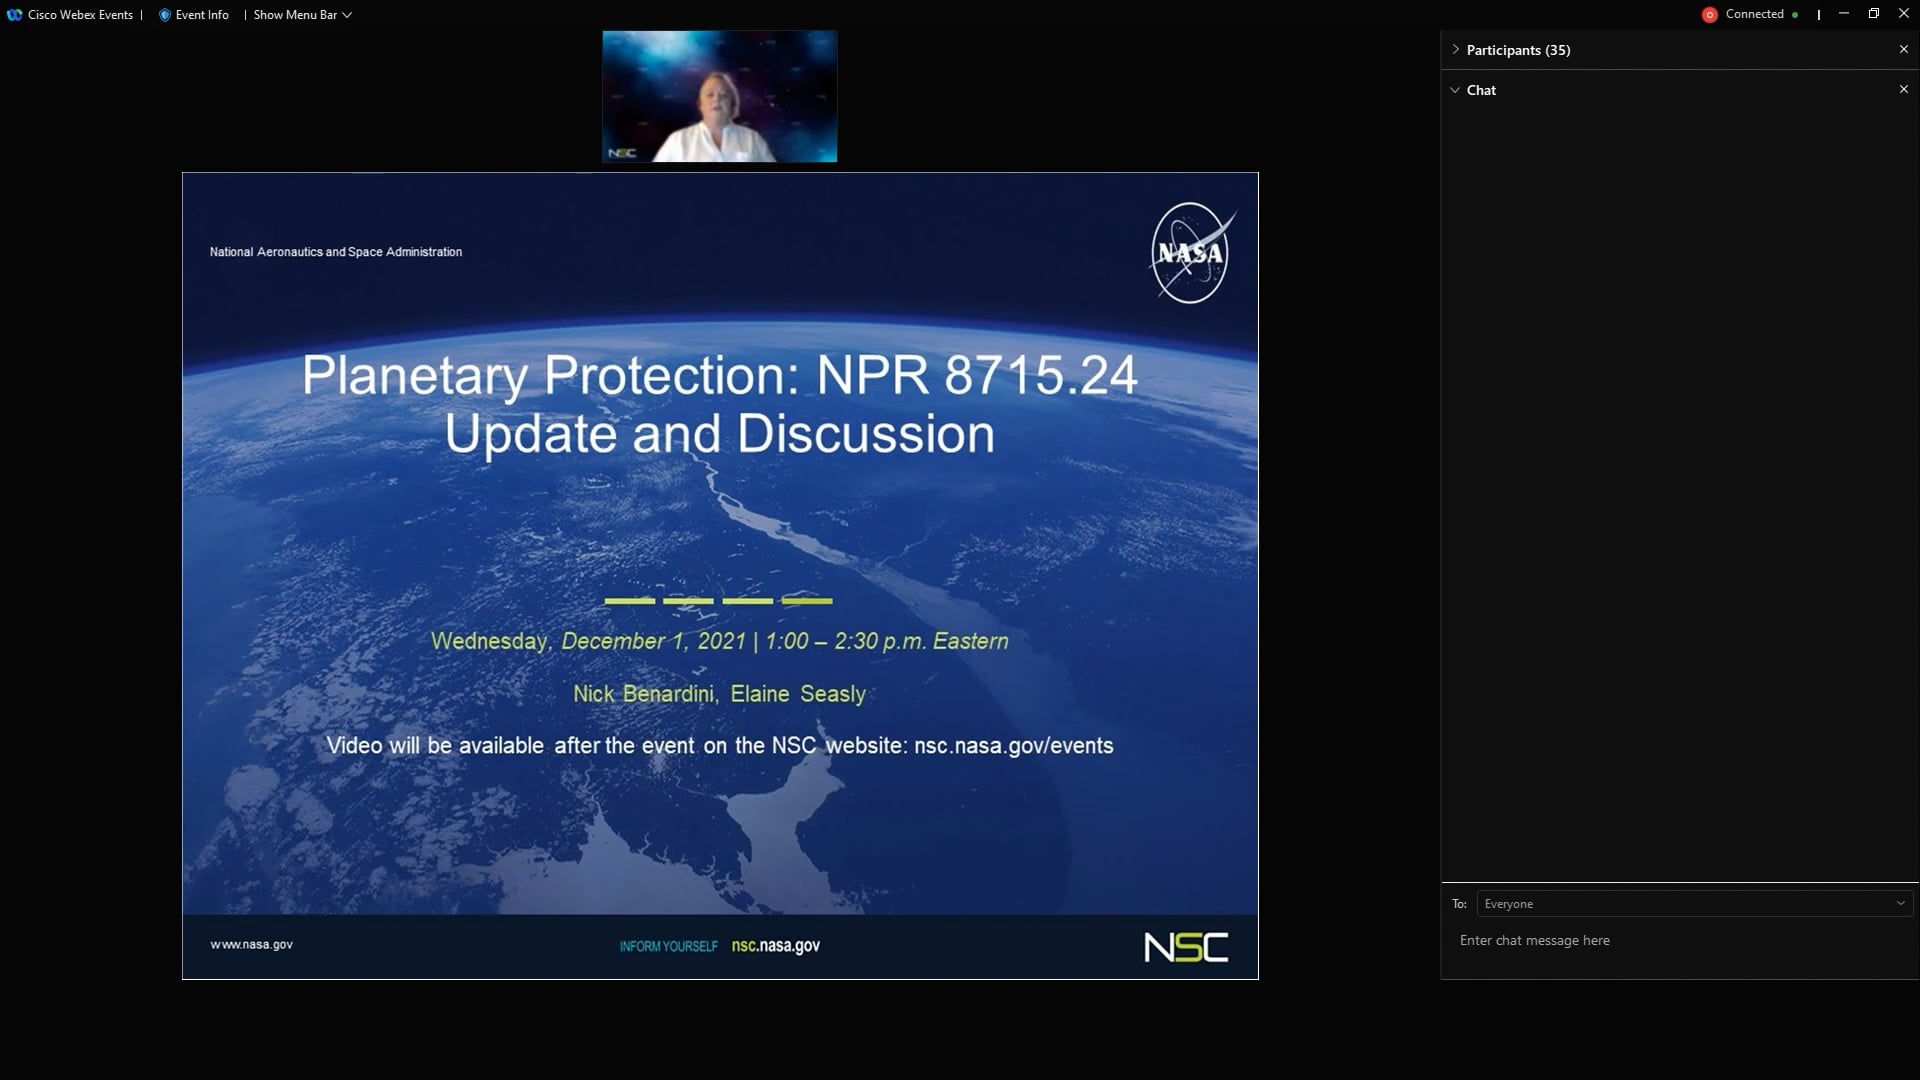Click the slide title Planetary Protection: NPR 8715.24
Viewport: 1920px width, 1080px height.
(x=720, y=375)
